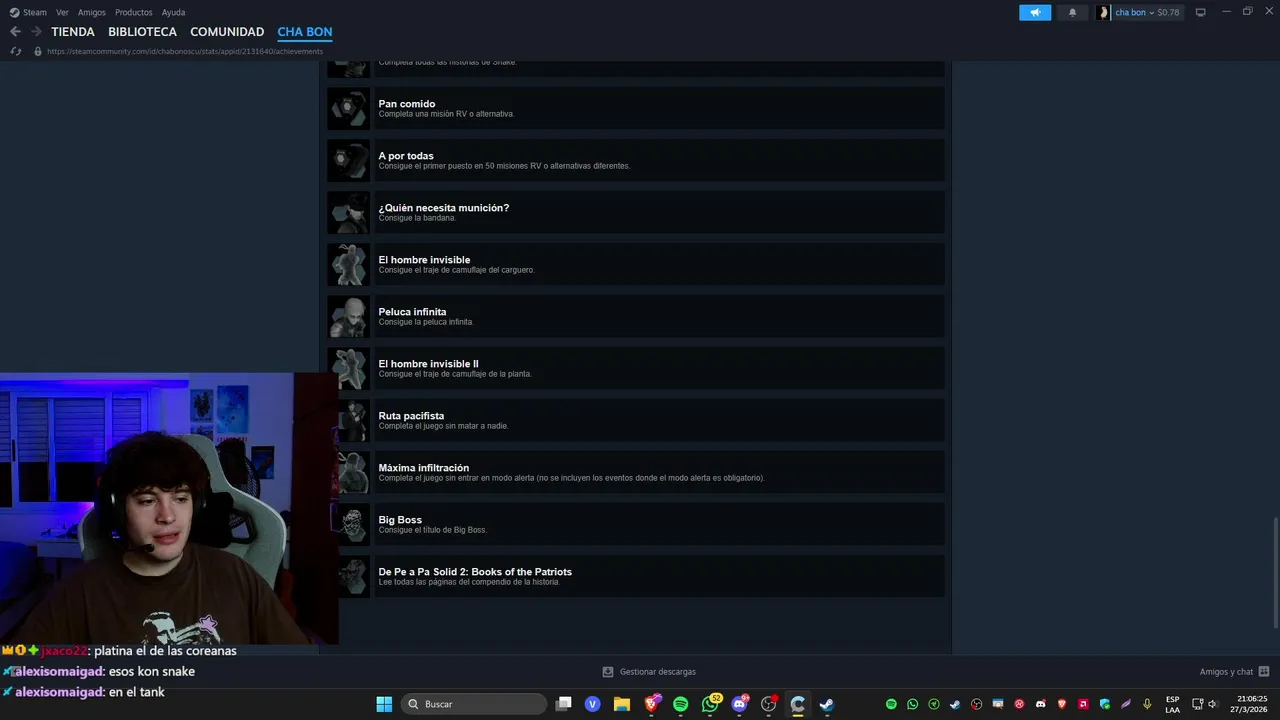The width and height of the screenshot is (1280, 720).
Task: Click the El hombre invisible achievement icon
Action: pos(349,264)
